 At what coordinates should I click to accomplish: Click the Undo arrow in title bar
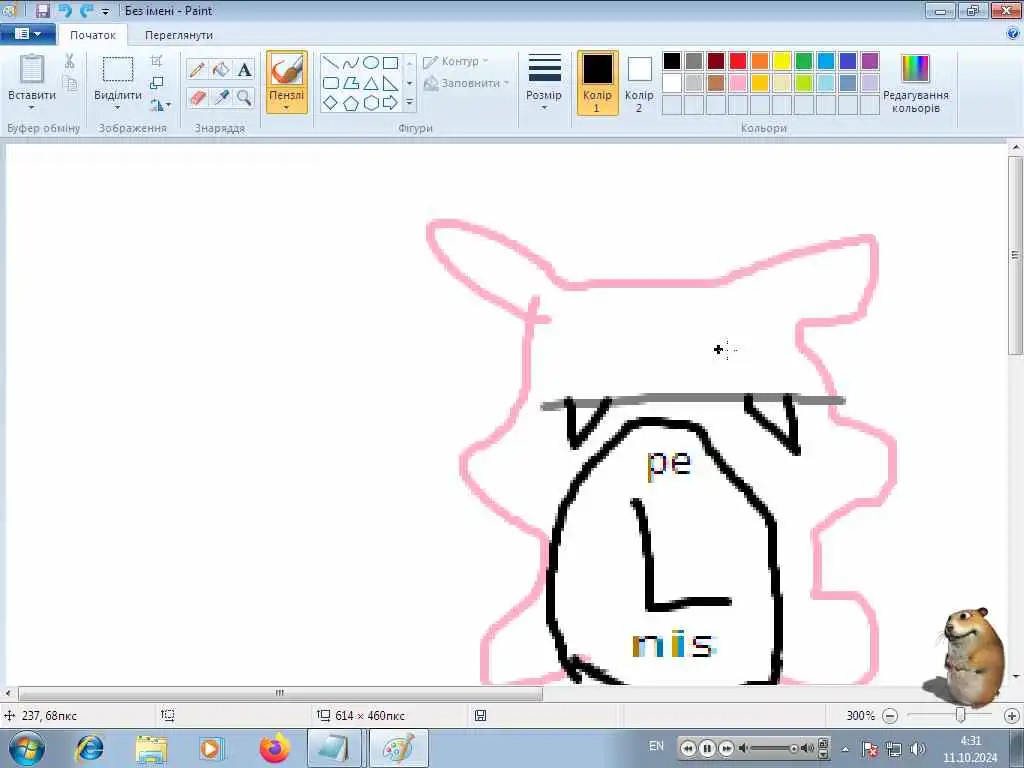click(x=65, y=10)
